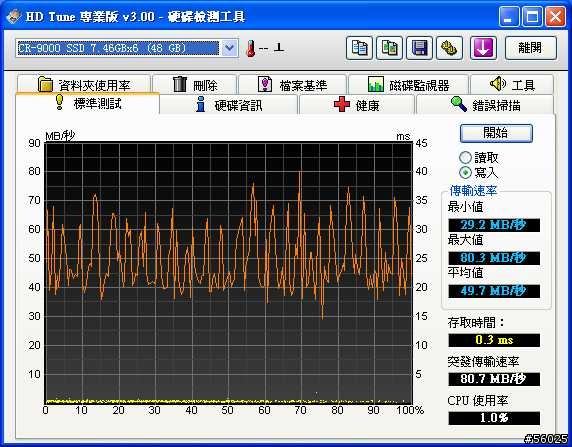Open the 資料夾使用率 tab

84,84
